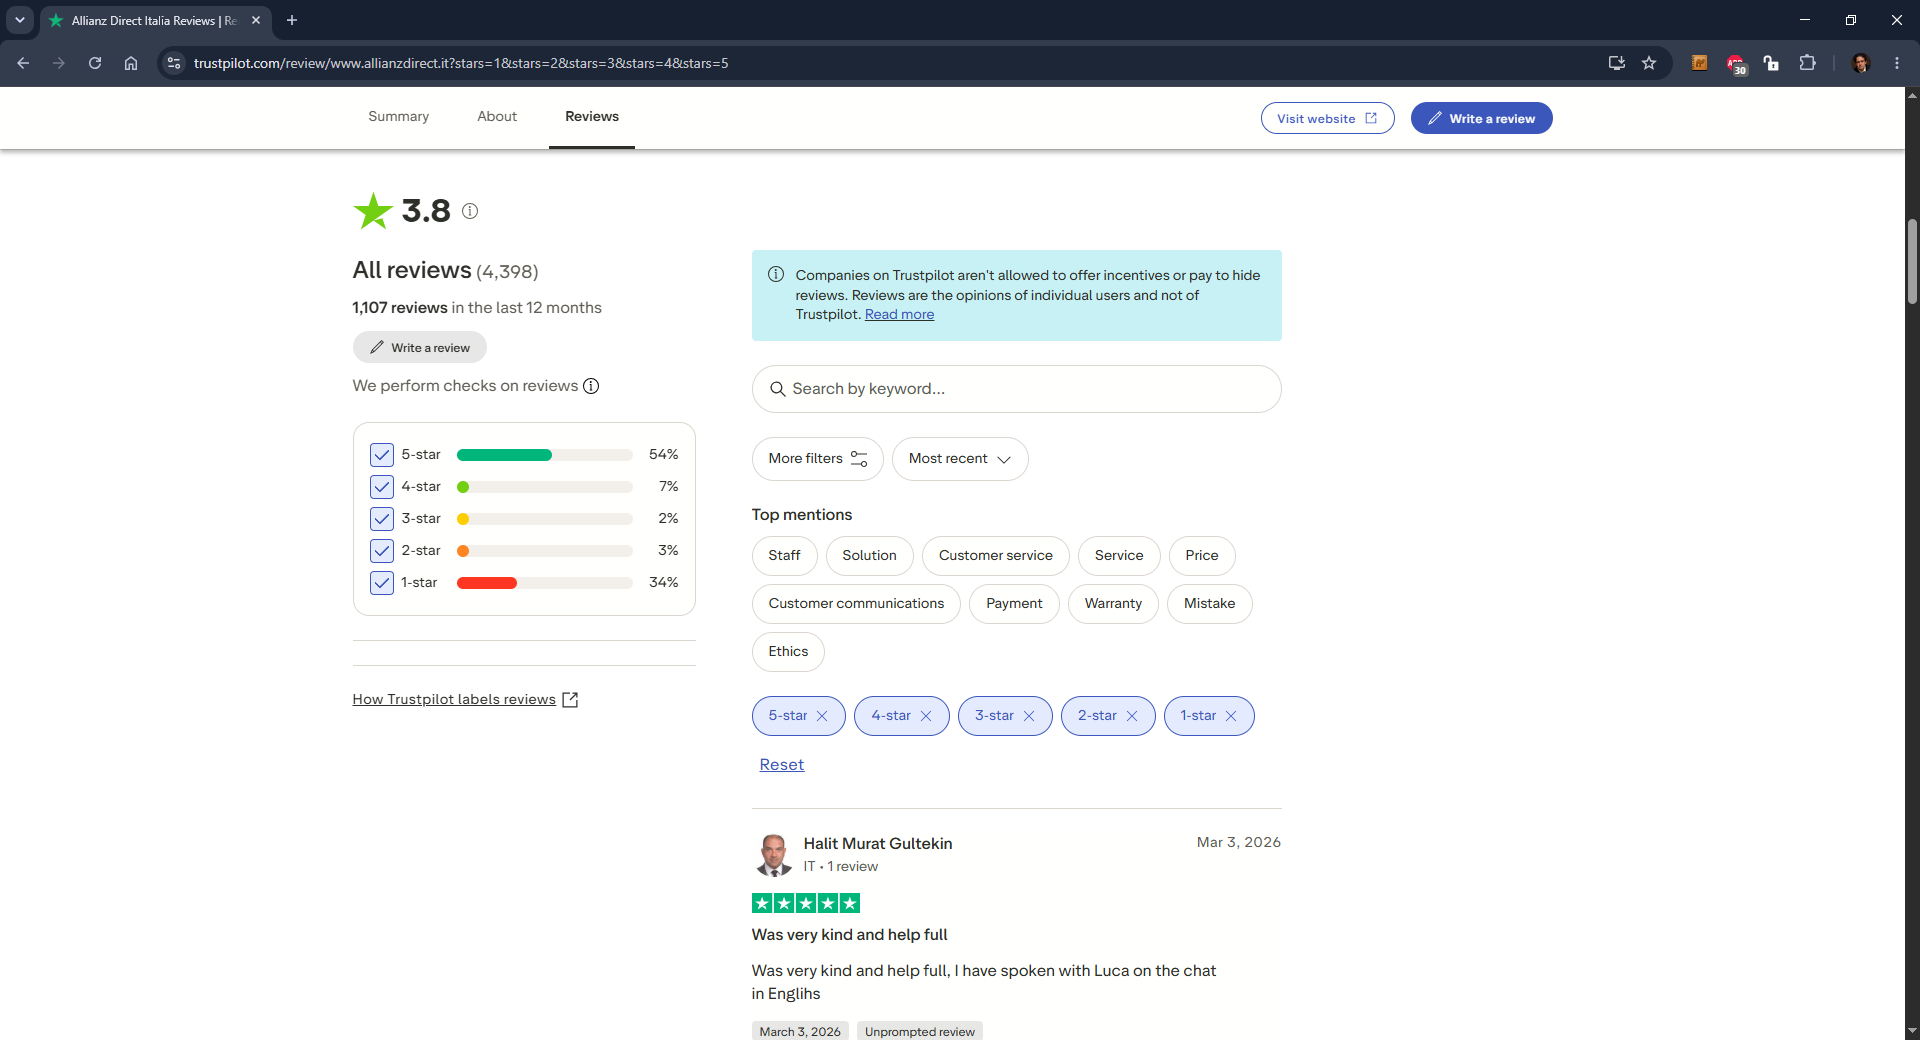Uncheck the 4-star checkbox
The width and height of the screenshot is (1920, 1040).
click(382, 487)
